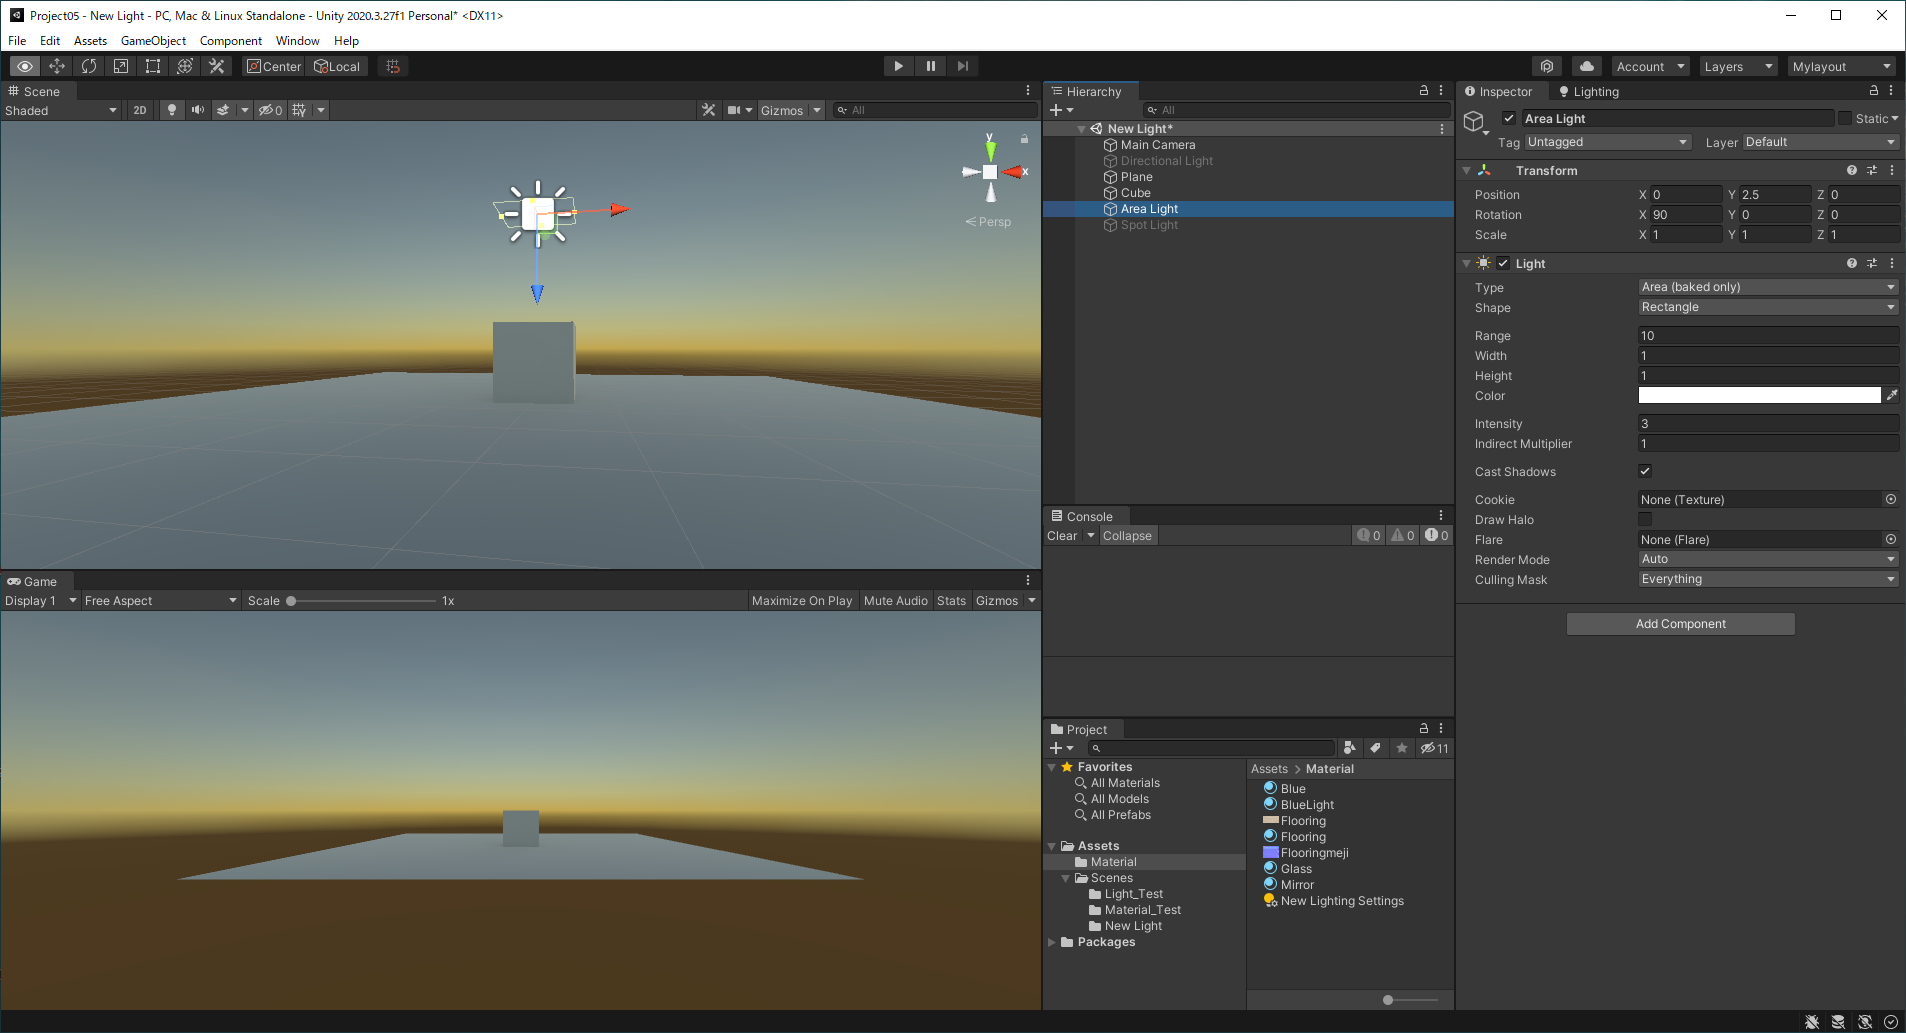This screenshot has width=1906, height=1033.
Task: Open the Culling Mask dropdown
Action: pos(1768,579)
